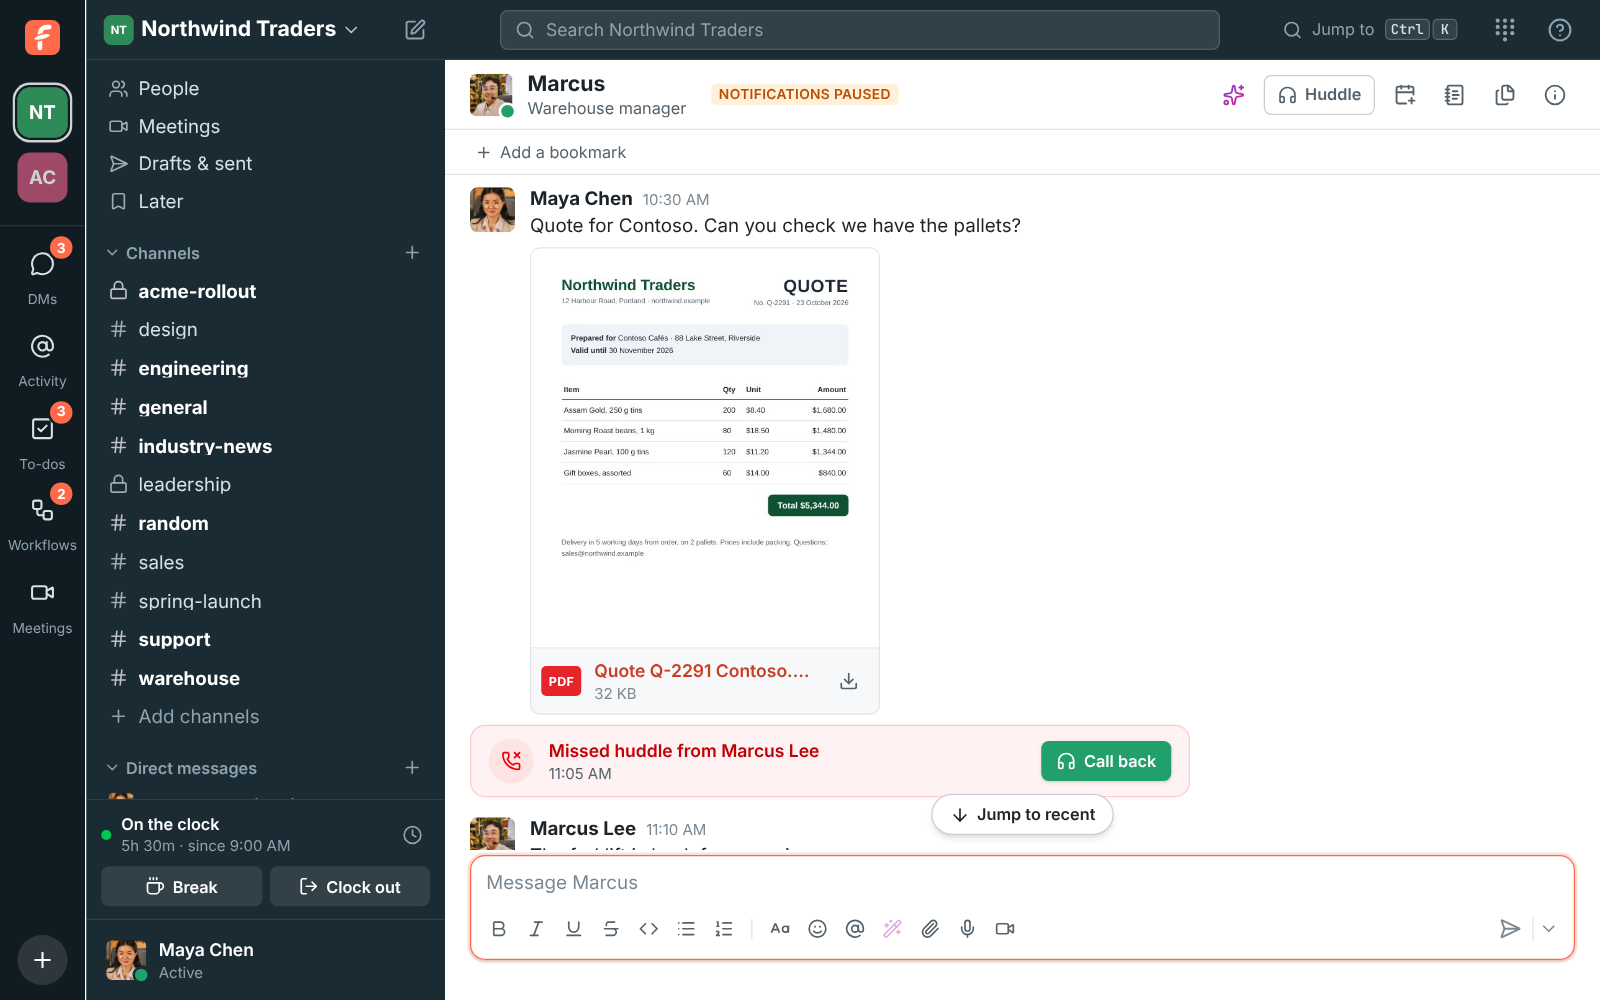Open the help question mark icon

point(1559,30)
